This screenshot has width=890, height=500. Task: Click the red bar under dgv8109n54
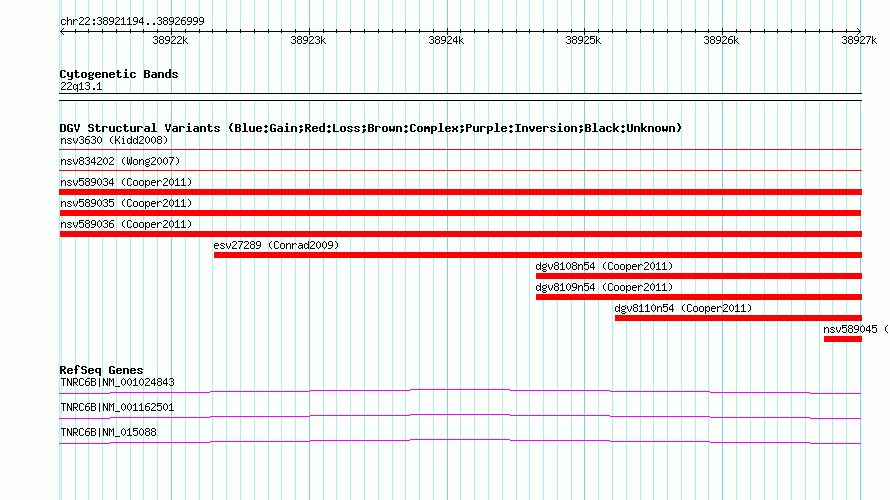click(x=699, y=297)
